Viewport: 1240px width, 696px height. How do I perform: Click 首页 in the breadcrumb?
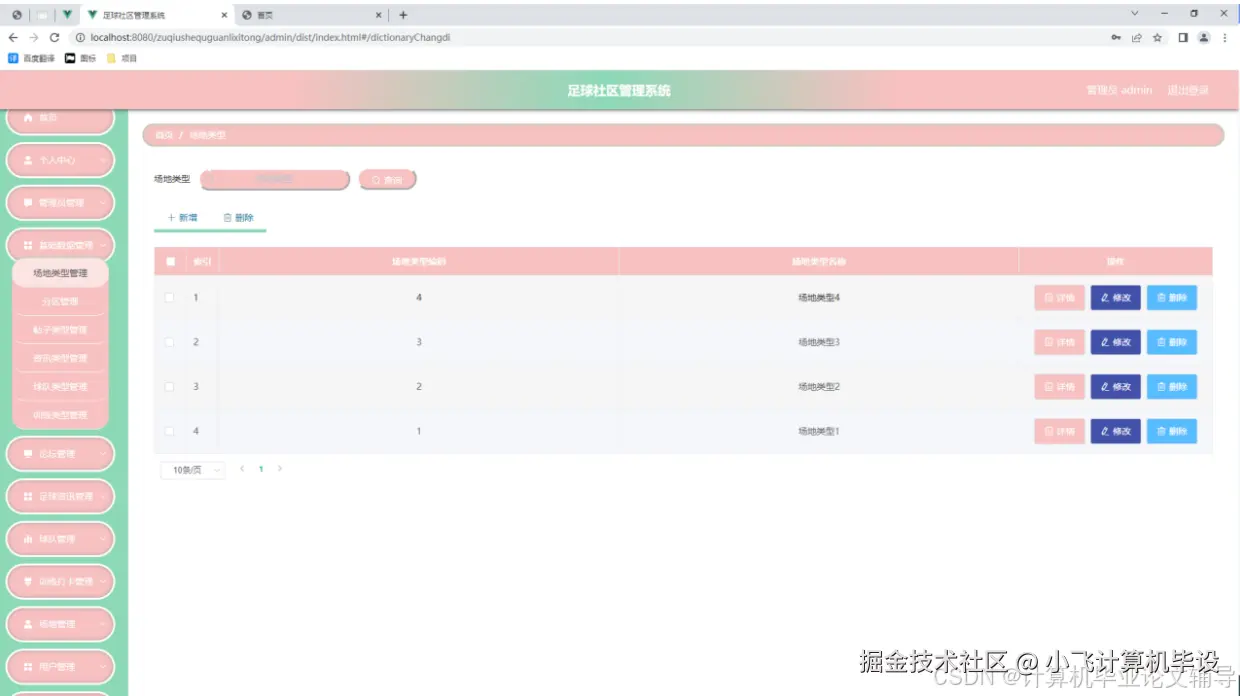pos(164,135)
